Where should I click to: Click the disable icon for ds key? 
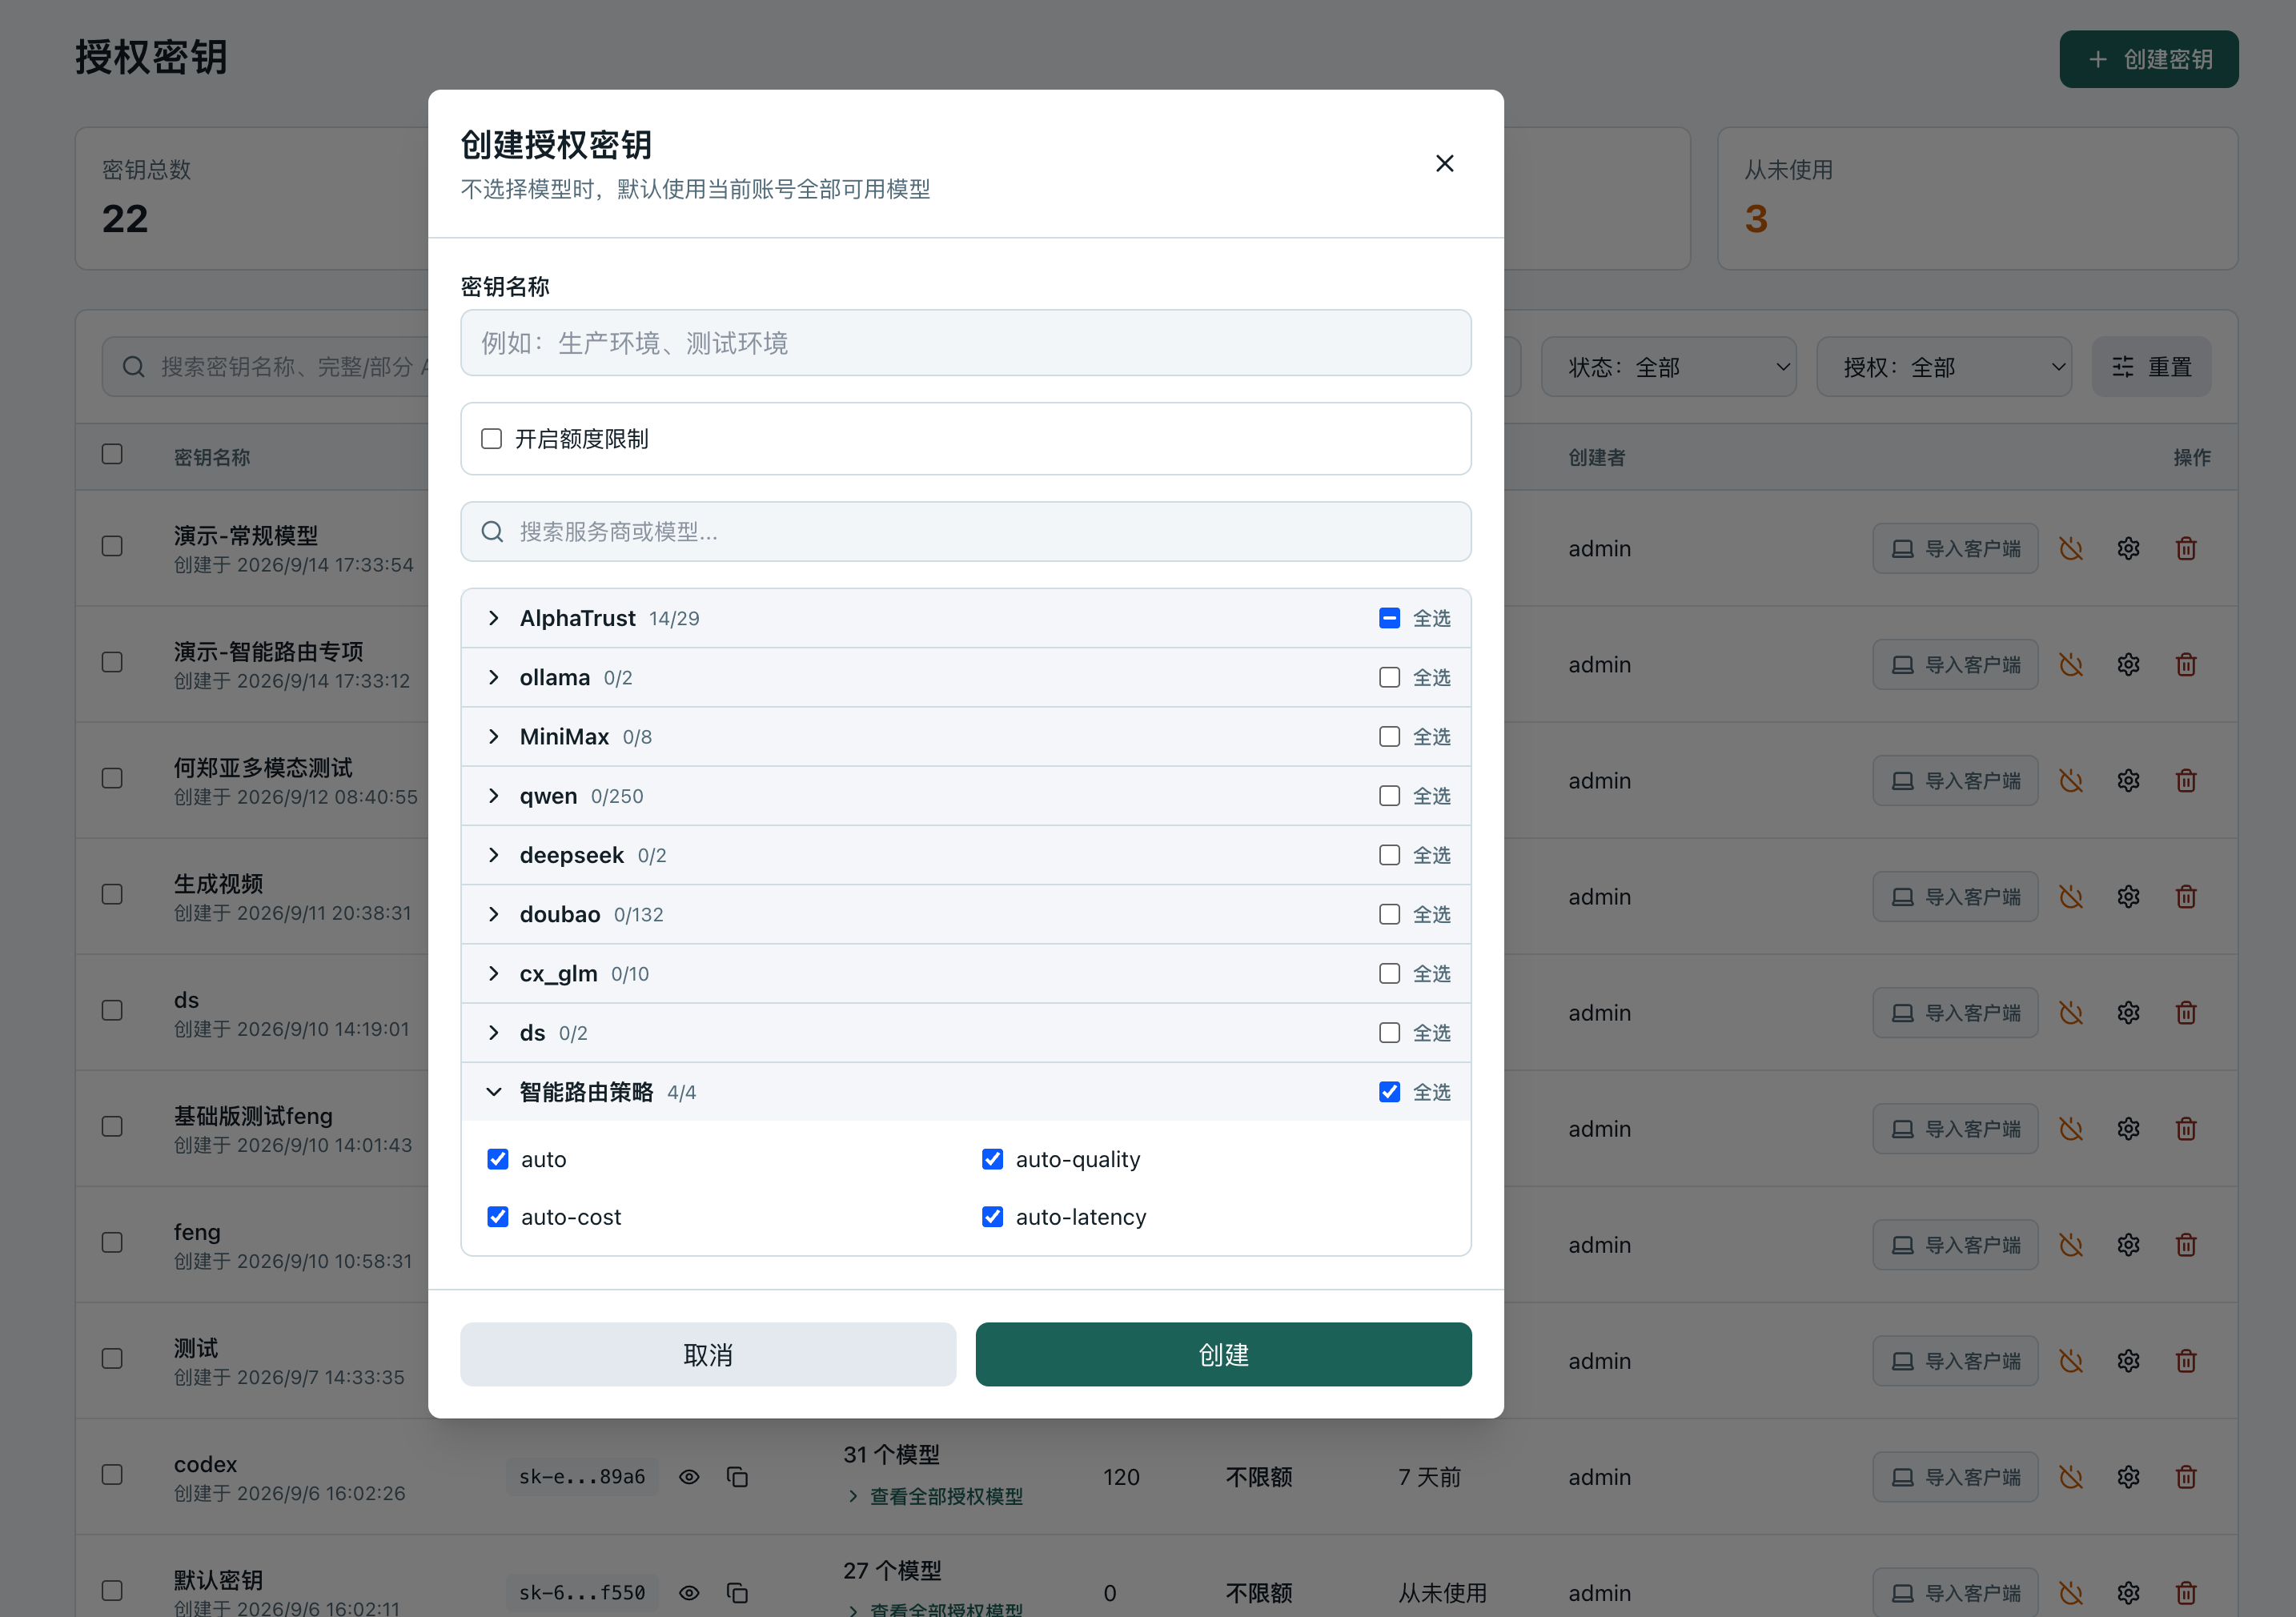2071,1012
